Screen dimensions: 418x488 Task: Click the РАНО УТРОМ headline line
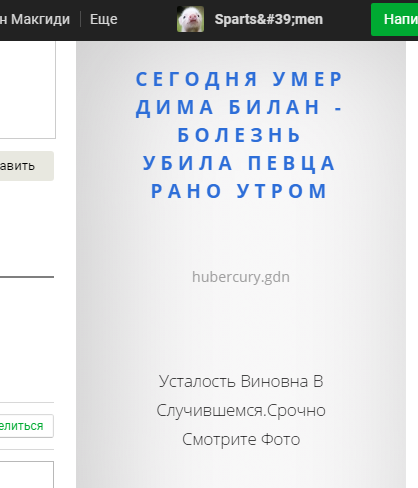pos(239,191)
